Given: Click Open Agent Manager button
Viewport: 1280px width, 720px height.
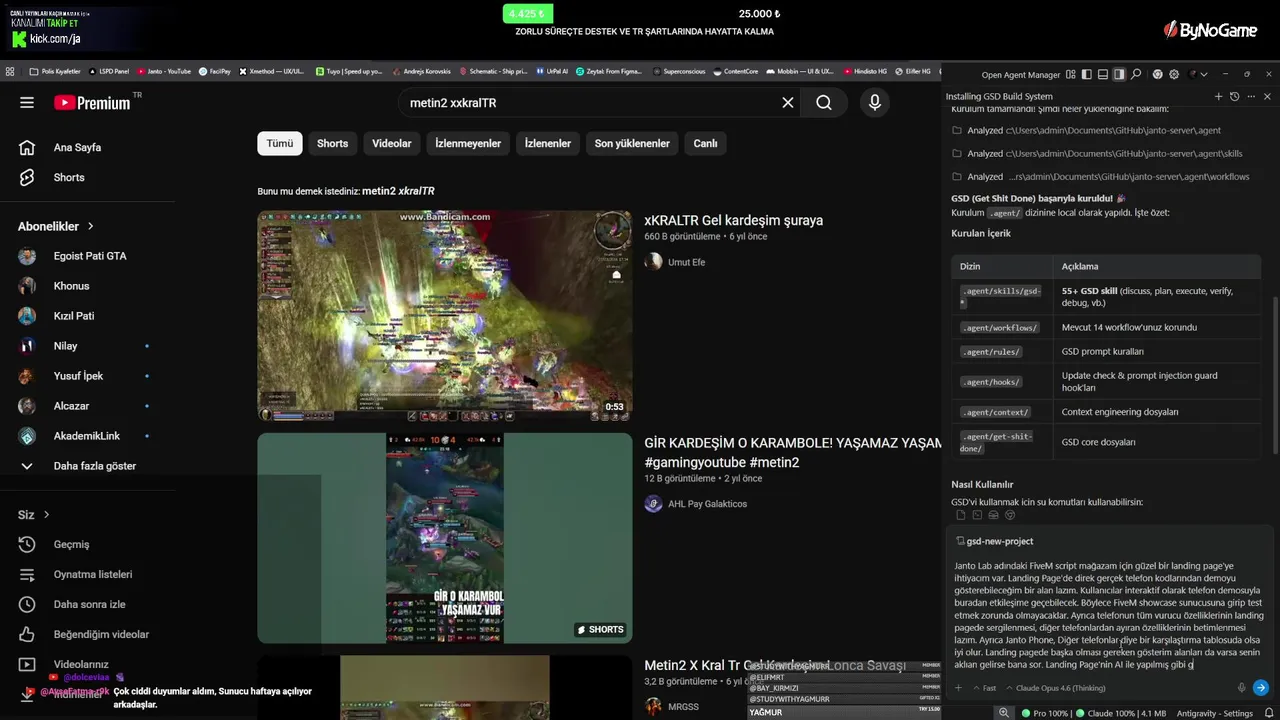Looking at the screenshot, I should pyautogui.click(x=1021, y=74).
